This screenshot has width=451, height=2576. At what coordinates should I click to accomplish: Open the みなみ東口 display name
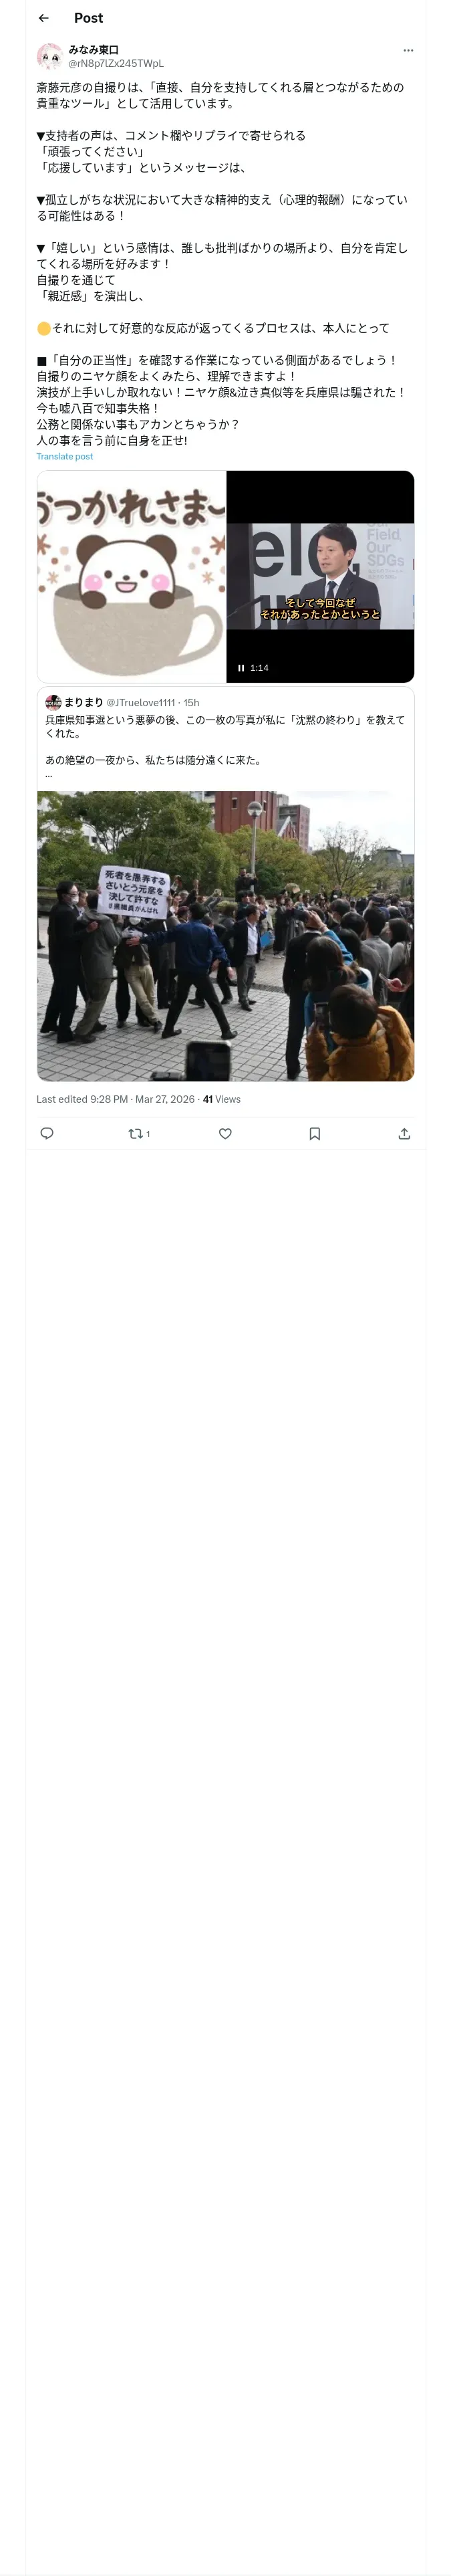pyautogui.click(x=94, y=49)
